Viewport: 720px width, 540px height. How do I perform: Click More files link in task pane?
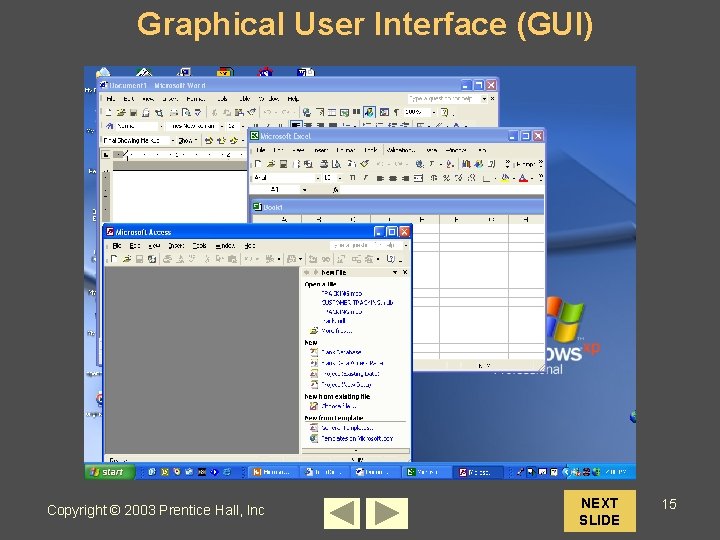click(x=337, y=331)
